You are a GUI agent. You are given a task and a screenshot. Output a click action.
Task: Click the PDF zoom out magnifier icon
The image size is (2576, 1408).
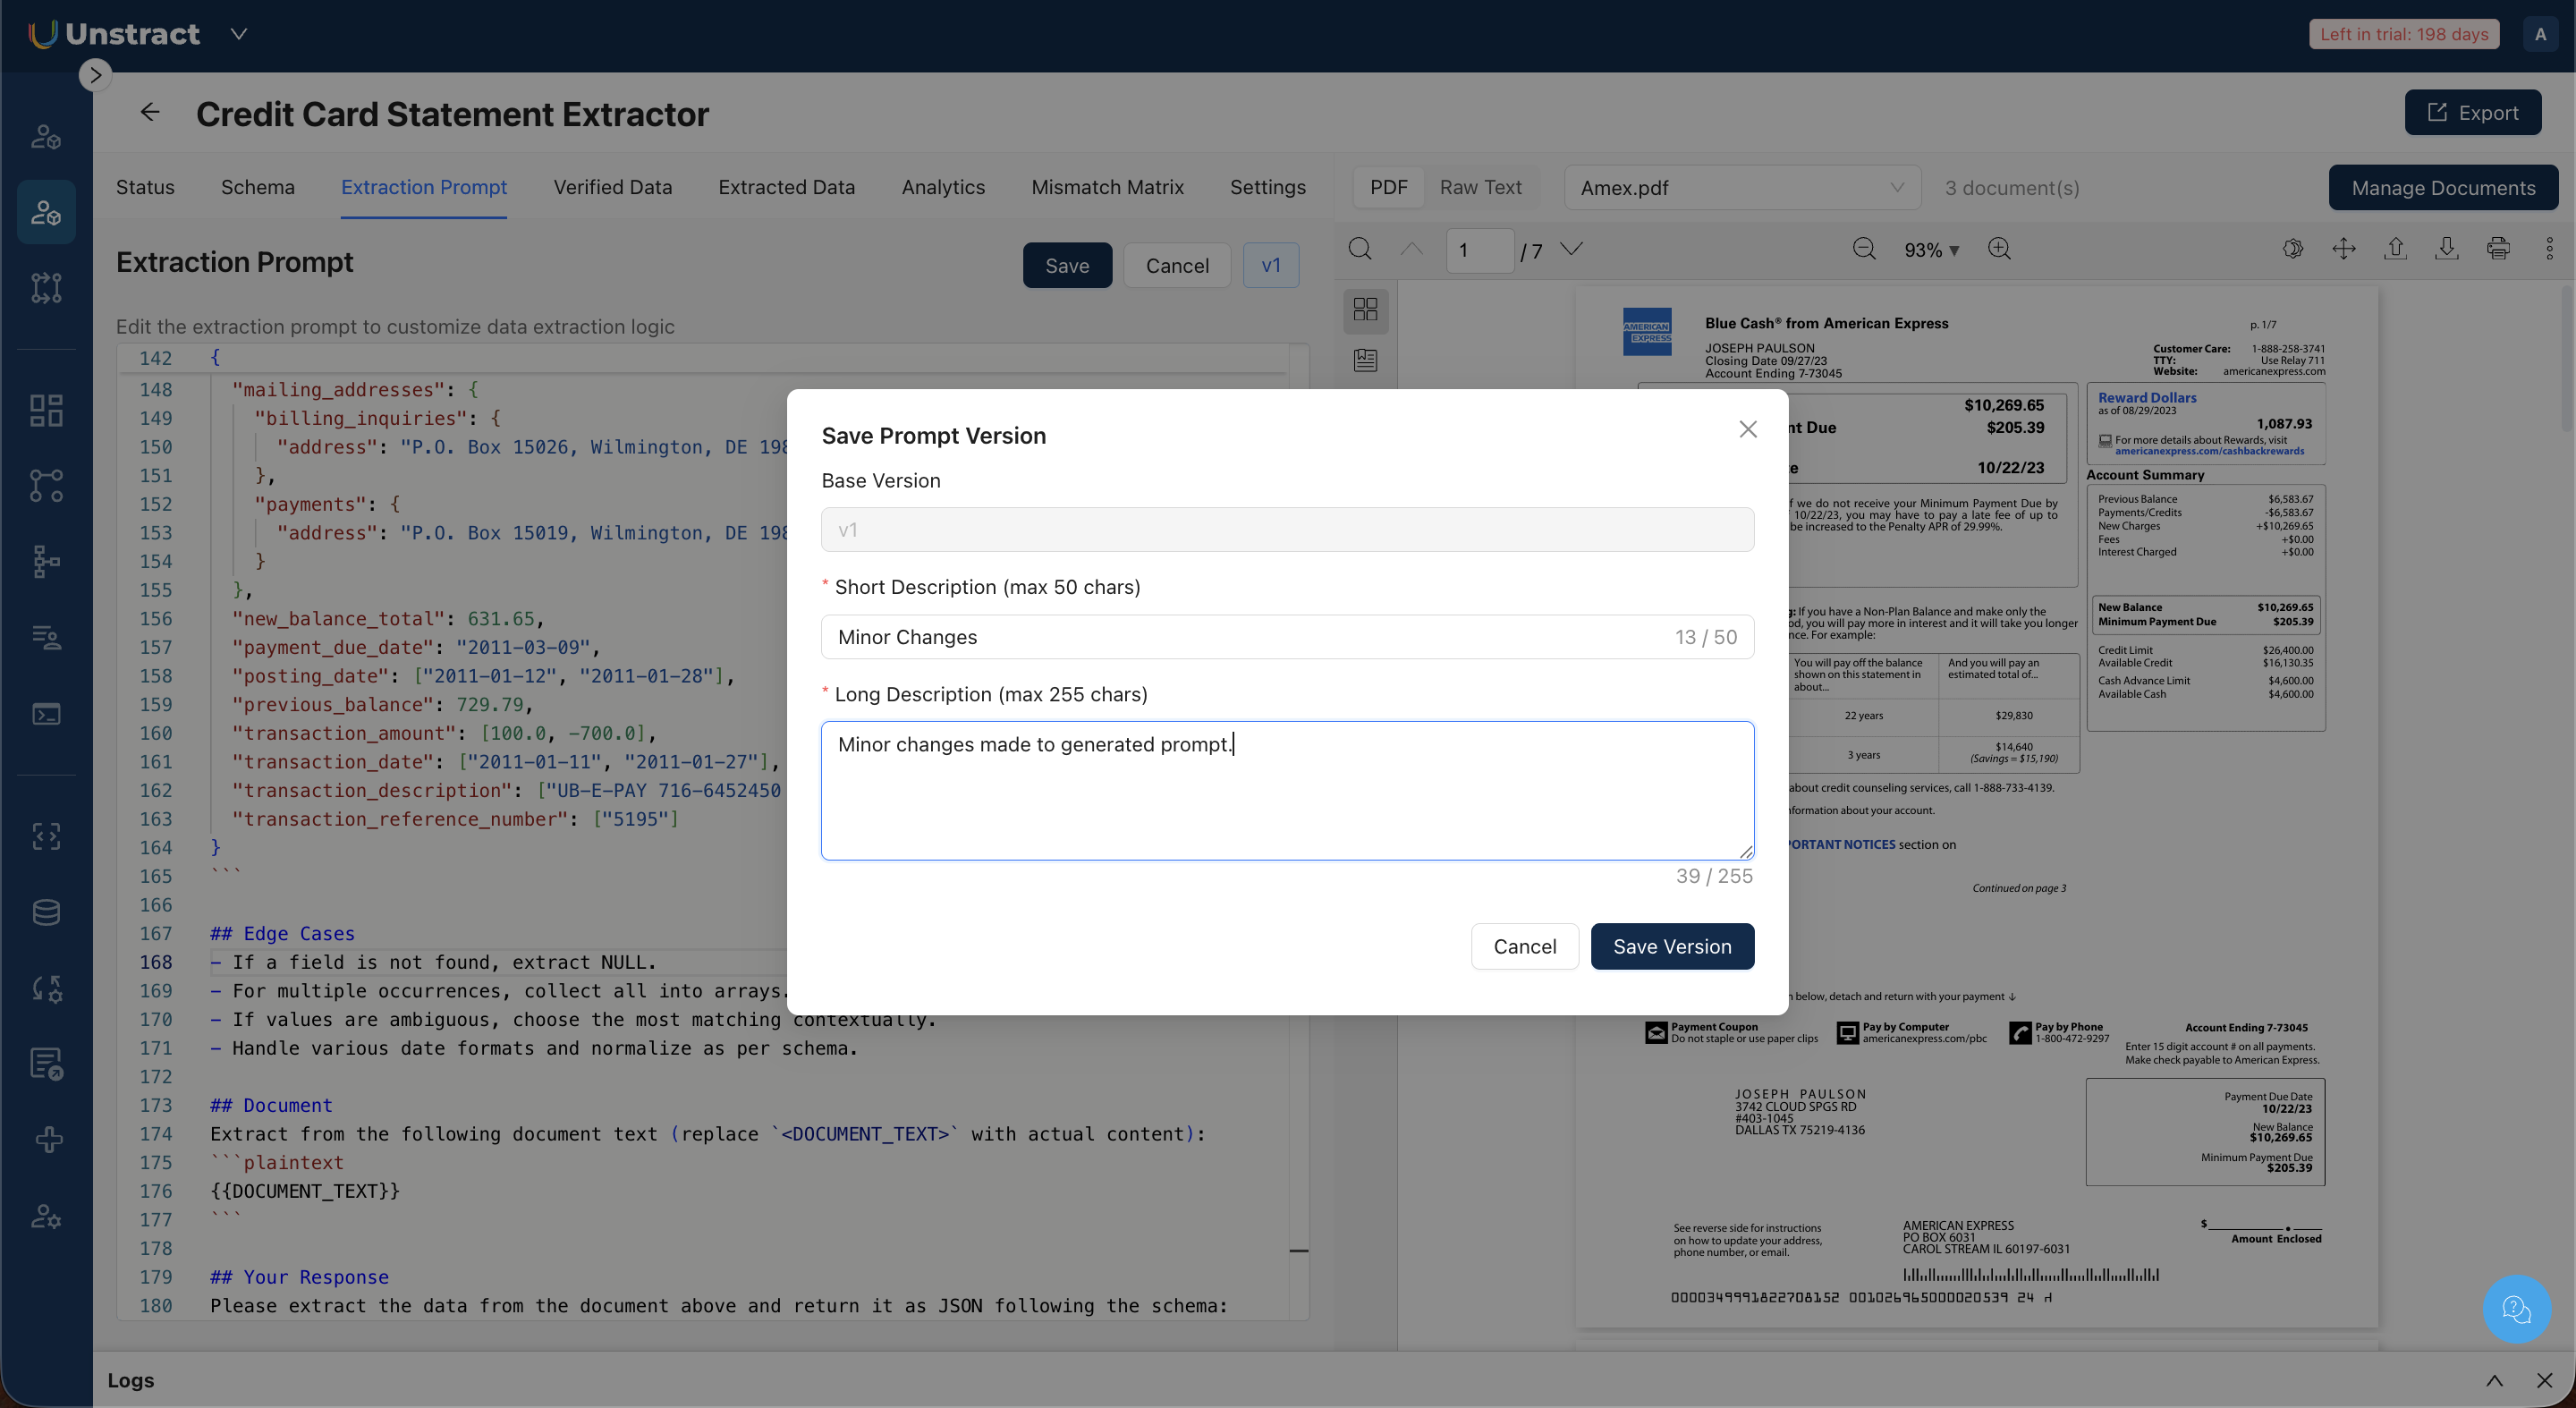[x=1863, y=249]
